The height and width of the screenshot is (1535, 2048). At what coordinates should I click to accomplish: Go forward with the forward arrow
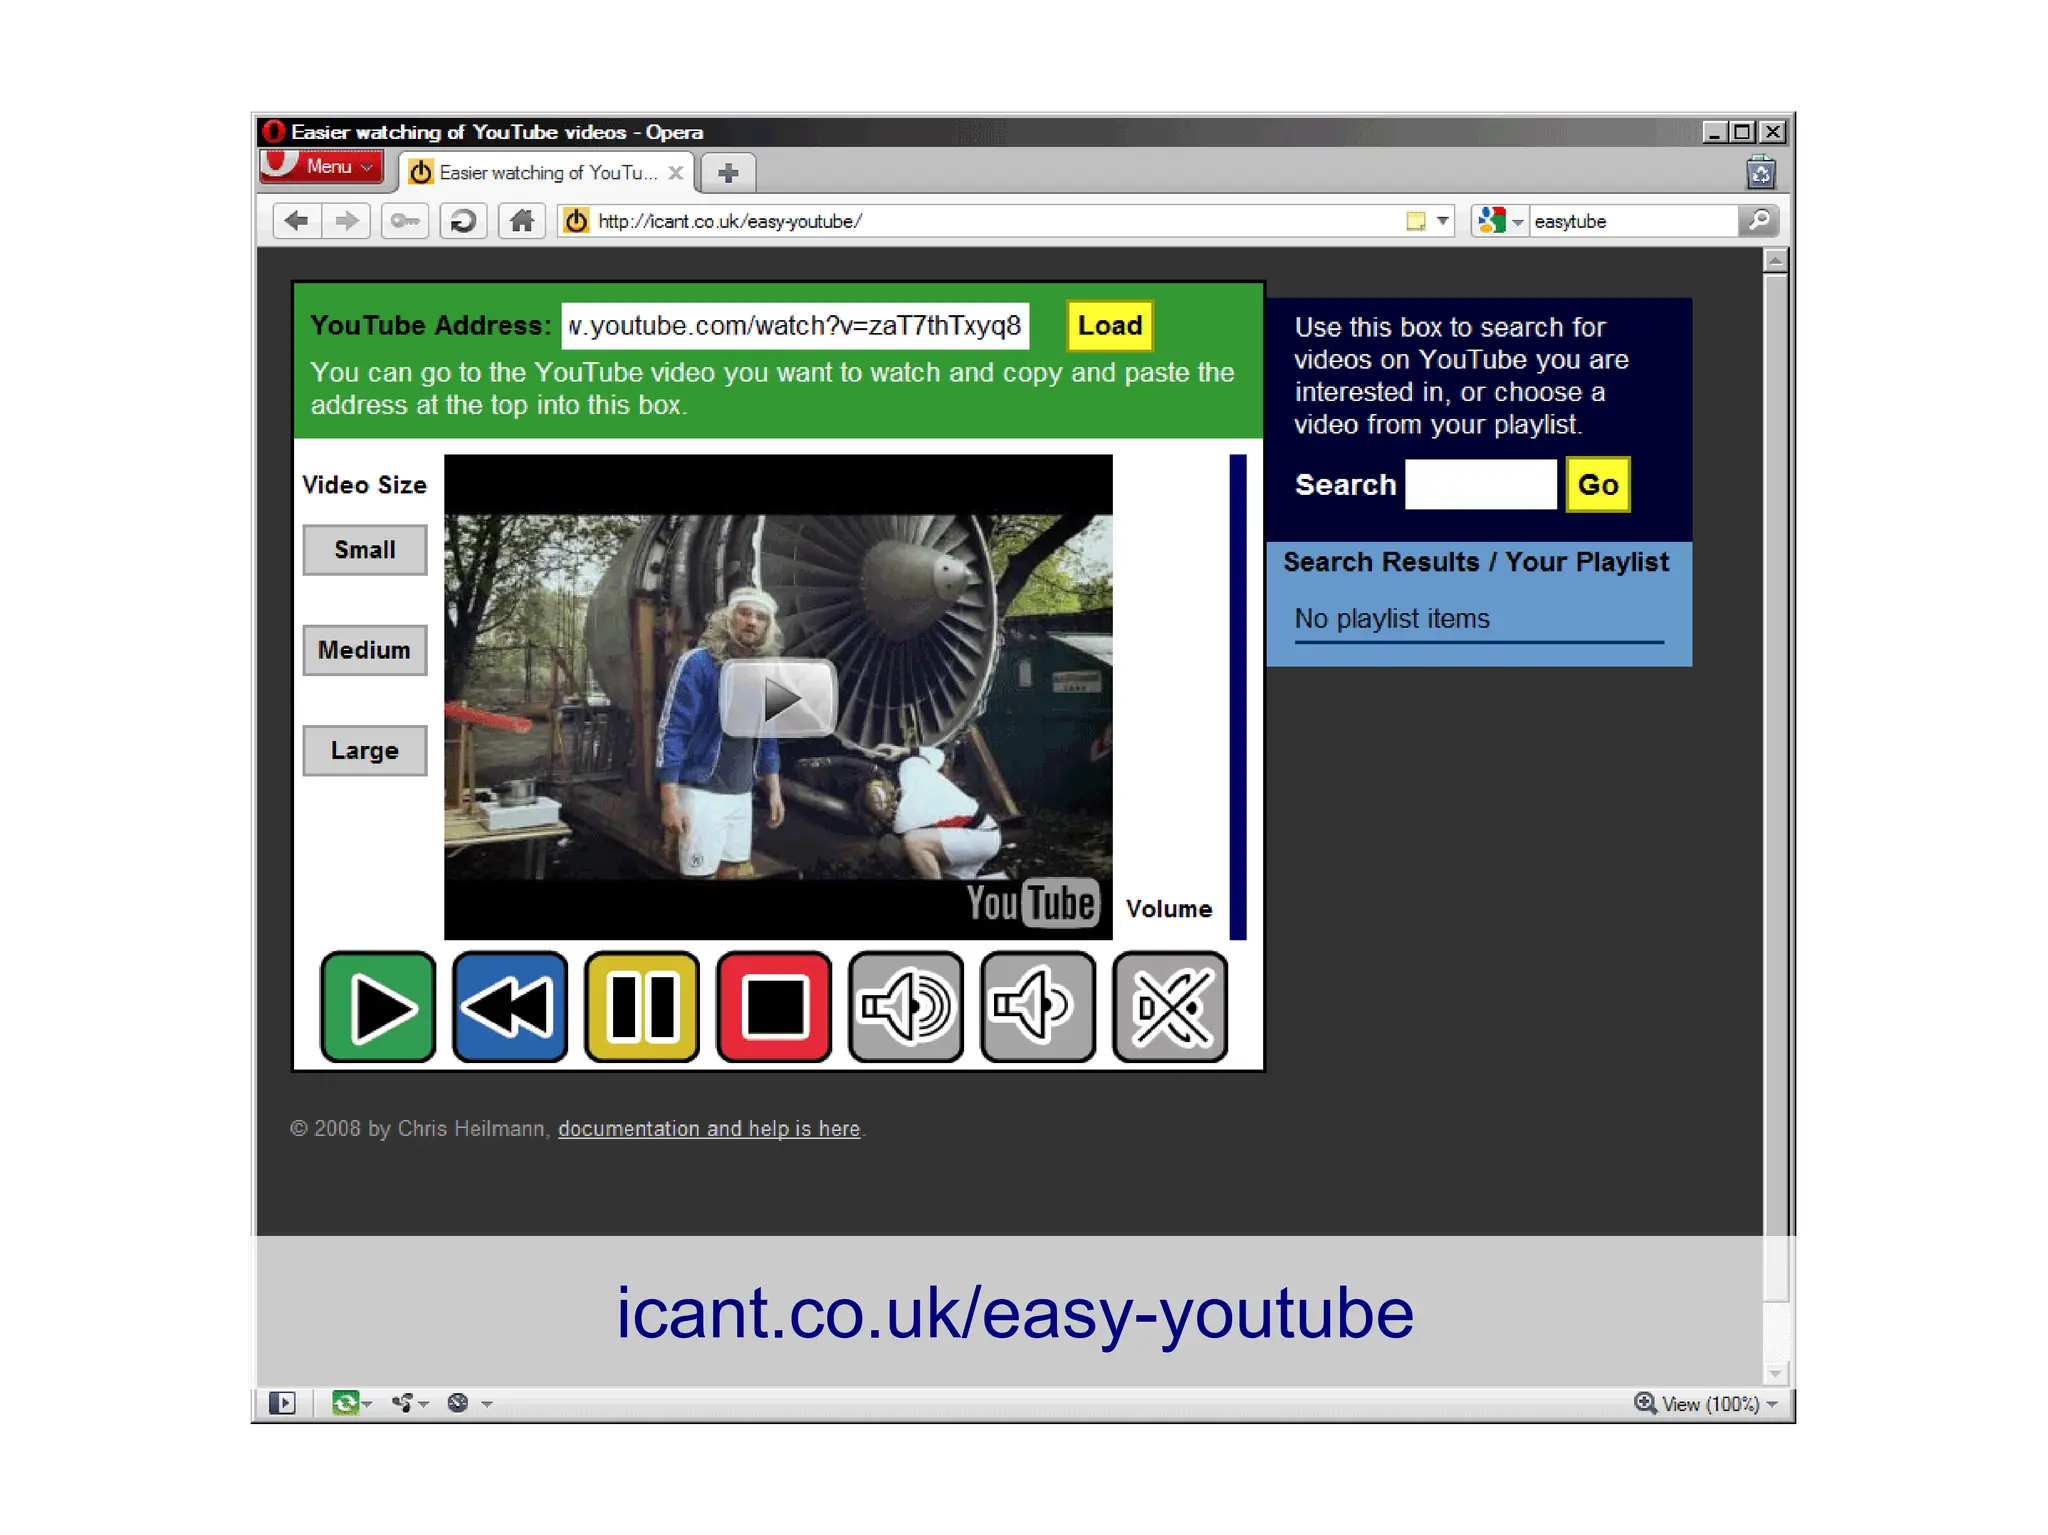pos(346,221)
